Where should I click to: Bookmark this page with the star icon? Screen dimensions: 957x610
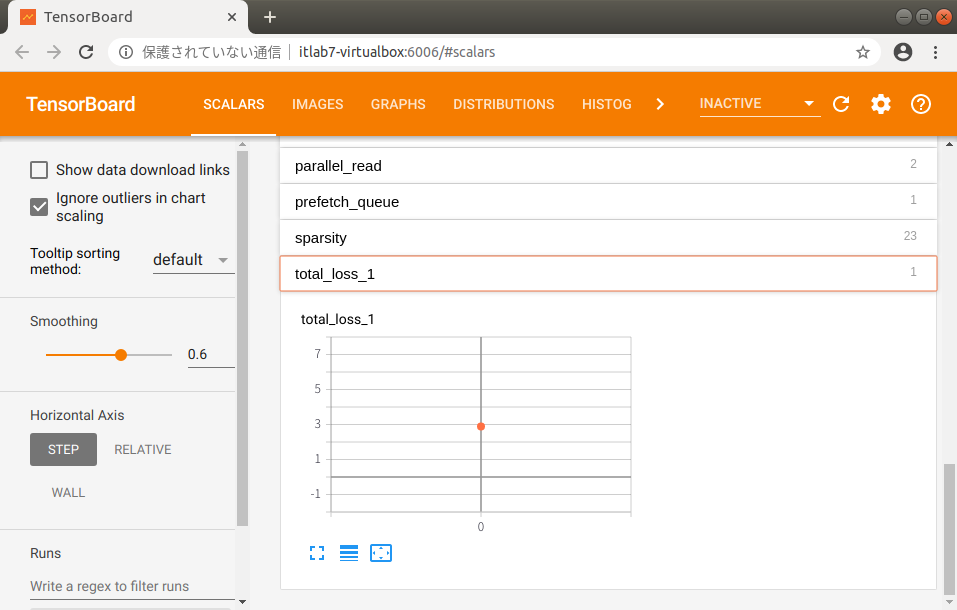pyautogui.click(x=862, y=53)
